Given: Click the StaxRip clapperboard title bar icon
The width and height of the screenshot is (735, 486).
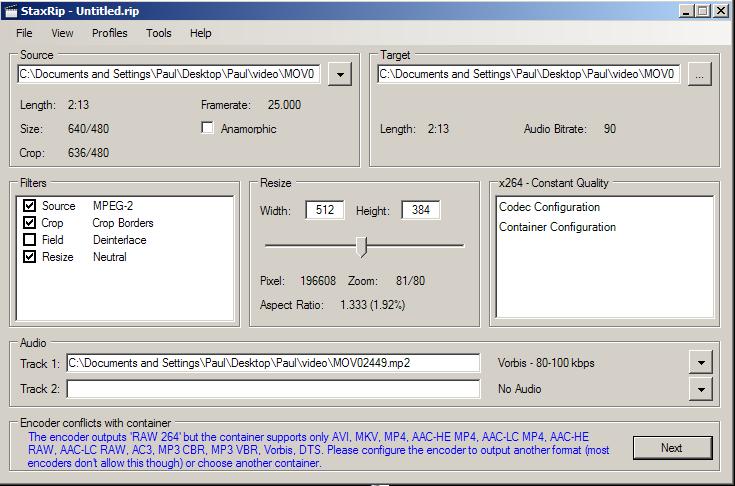Looking at the screenshot, I should pyautogui.click(x=10, y=11).
